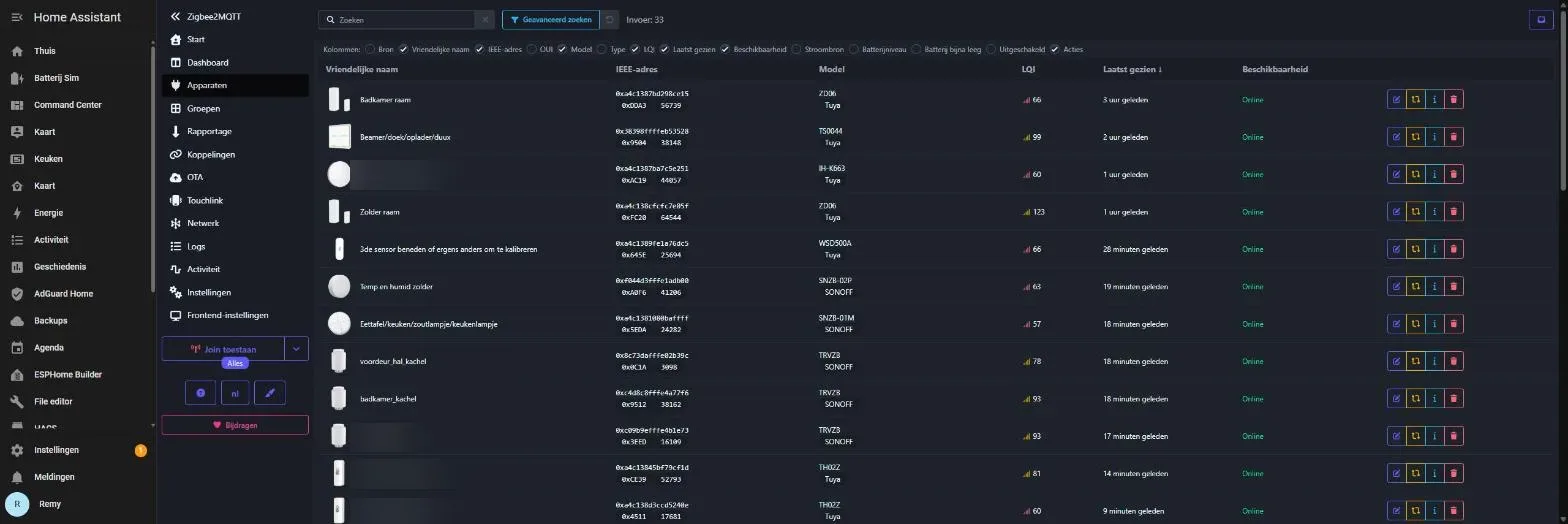Edit the Badkamer raam device name
This screenshot has height=524, width=1568.
(x=1396, y=99)
